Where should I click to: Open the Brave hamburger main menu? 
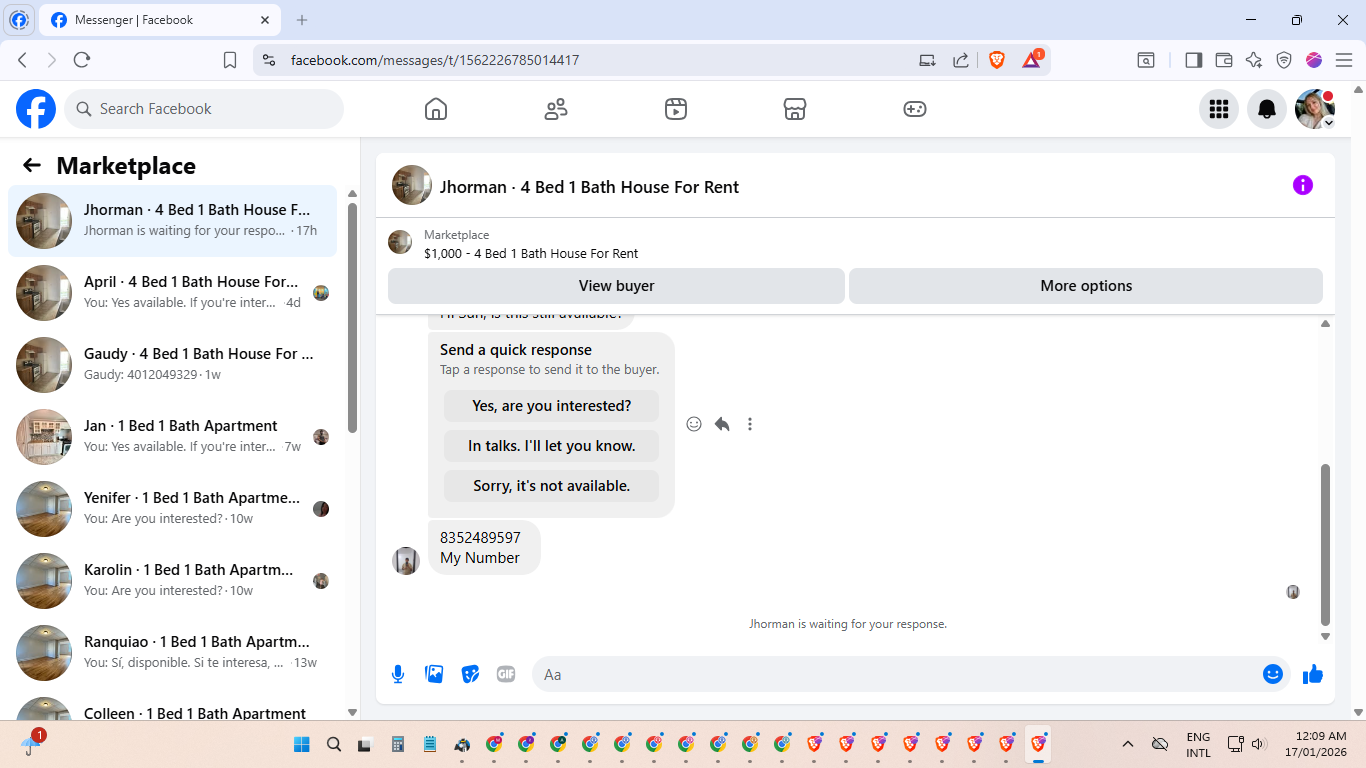click(1344, 60)
